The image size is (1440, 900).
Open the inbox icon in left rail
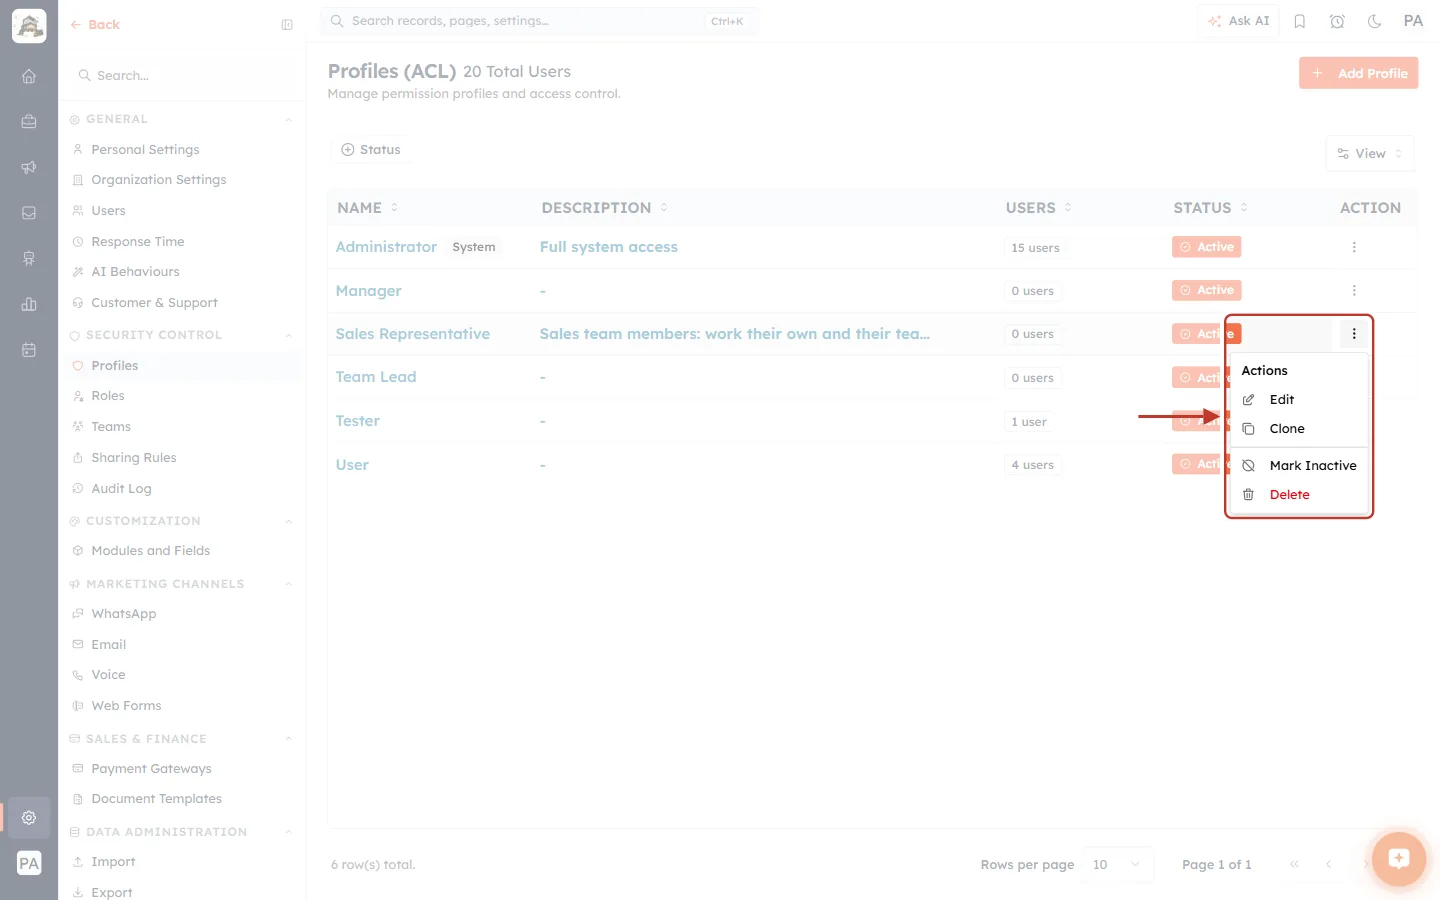pyautogui.click(x=29, y=213)
